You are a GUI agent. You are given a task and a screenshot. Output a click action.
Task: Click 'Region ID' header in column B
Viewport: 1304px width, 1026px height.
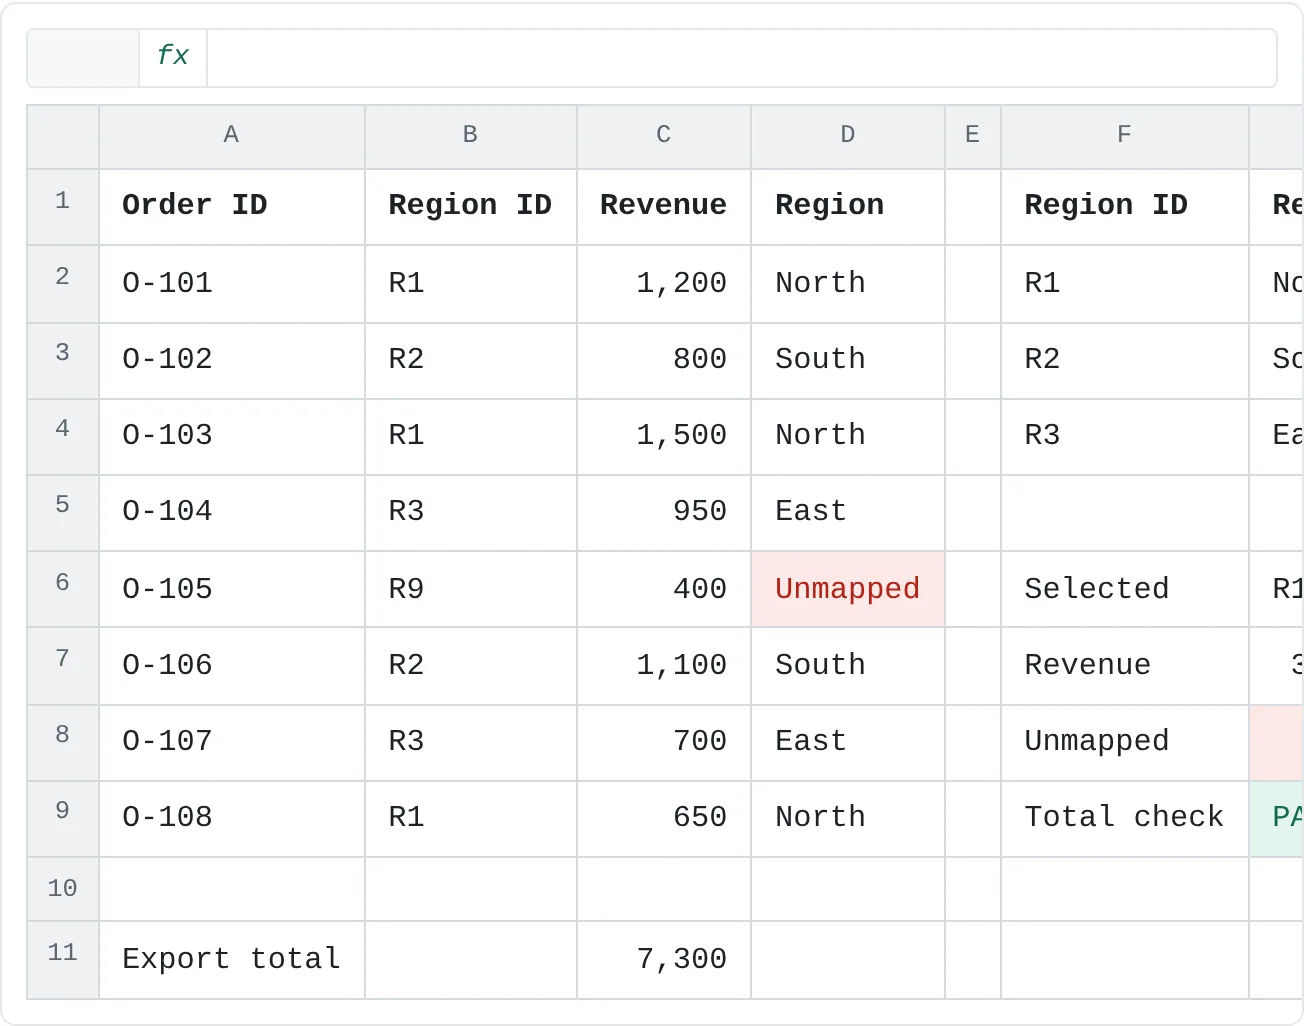[471, 206]
